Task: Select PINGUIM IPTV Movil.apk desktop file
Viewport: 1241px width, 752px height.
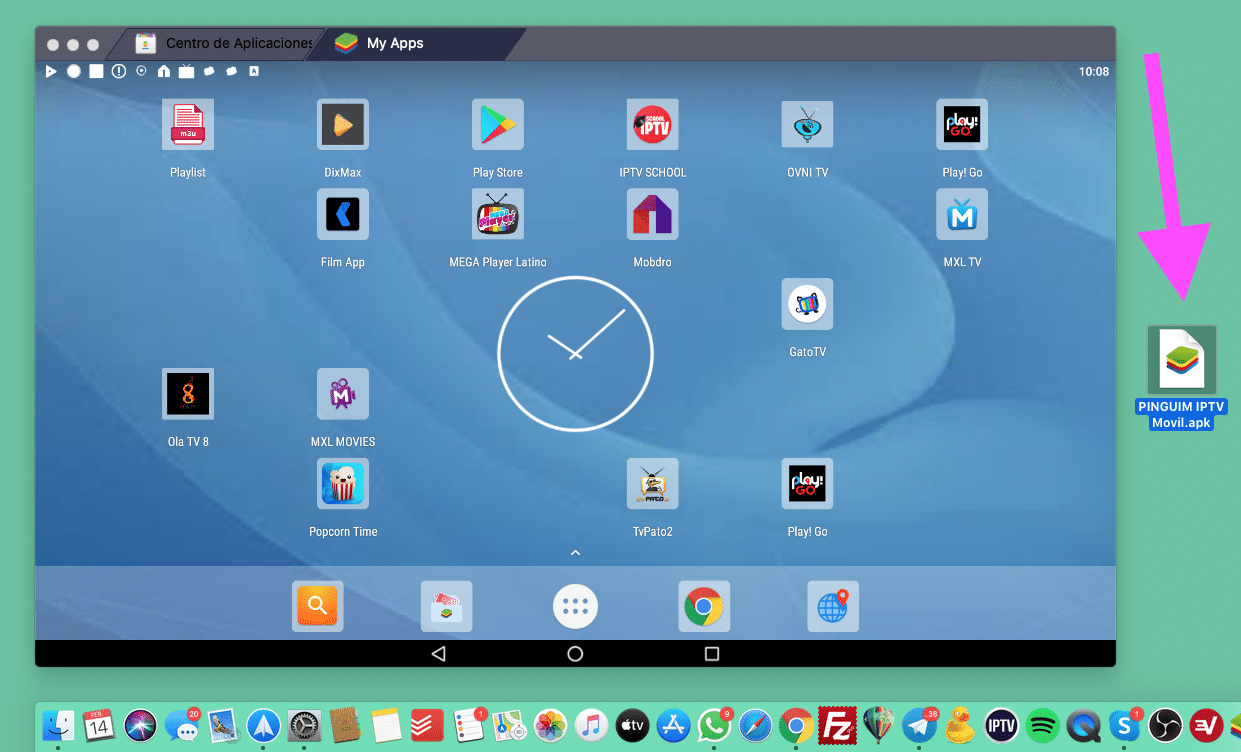Action: click(x=1182, y=375)
